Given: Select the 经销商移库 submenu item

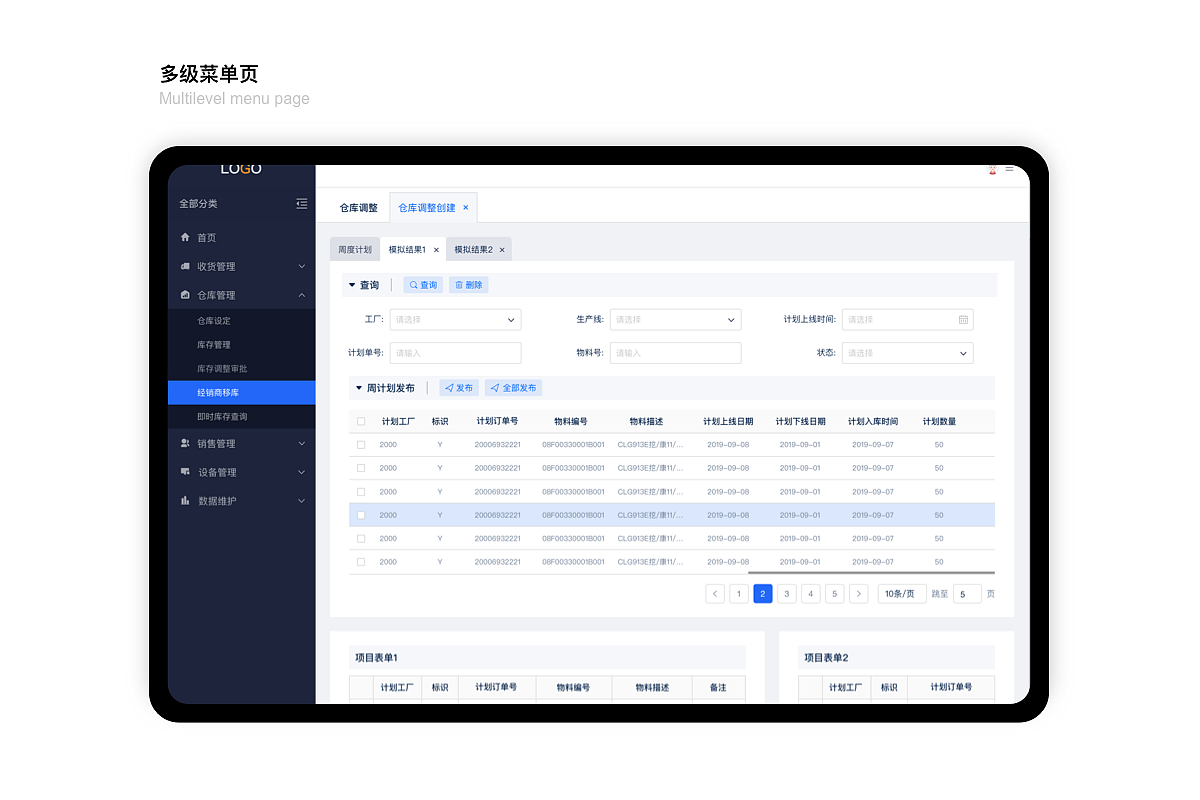Looking at the screenshot, I should coord(241,393).
